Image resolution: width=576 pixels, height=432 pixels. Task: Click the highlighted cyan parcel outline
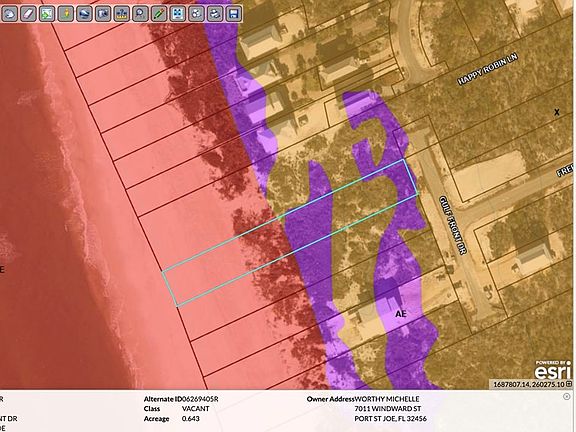[290, 233]
